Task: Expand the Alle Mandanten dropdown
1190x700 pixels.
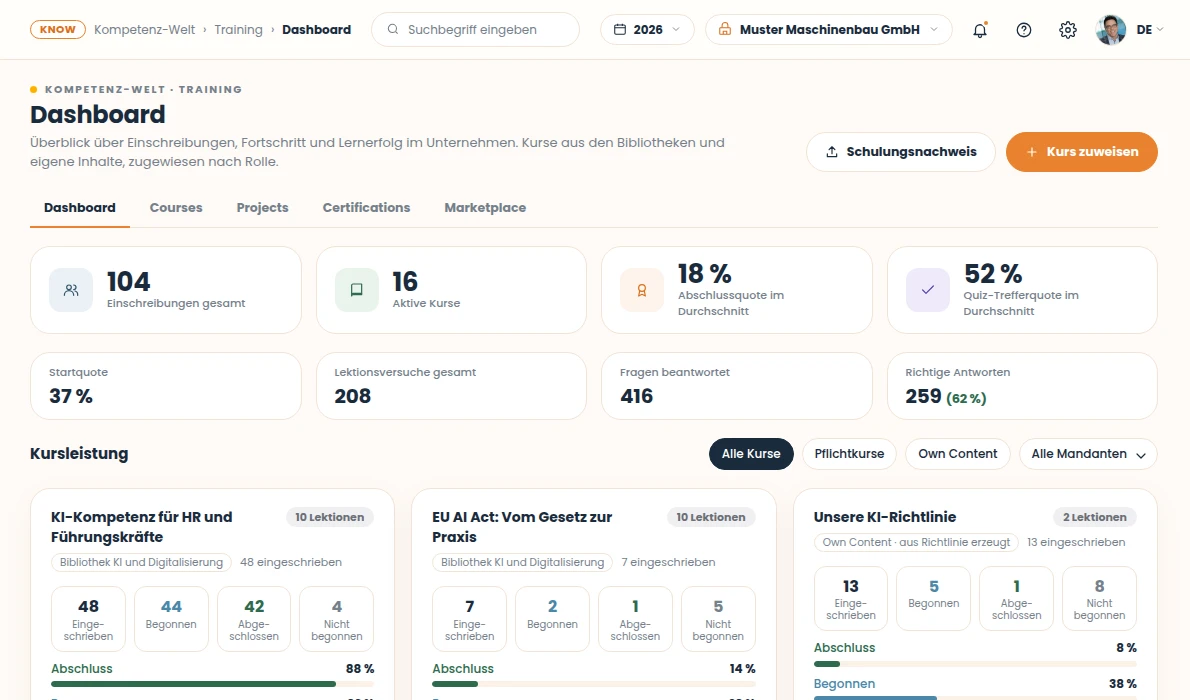Action: point(1088,454)
